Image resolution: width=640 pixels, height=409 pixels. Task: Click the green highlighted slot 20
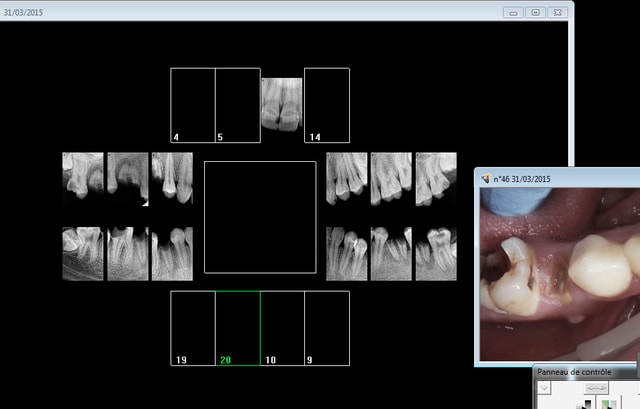click(x=238, y=328)
